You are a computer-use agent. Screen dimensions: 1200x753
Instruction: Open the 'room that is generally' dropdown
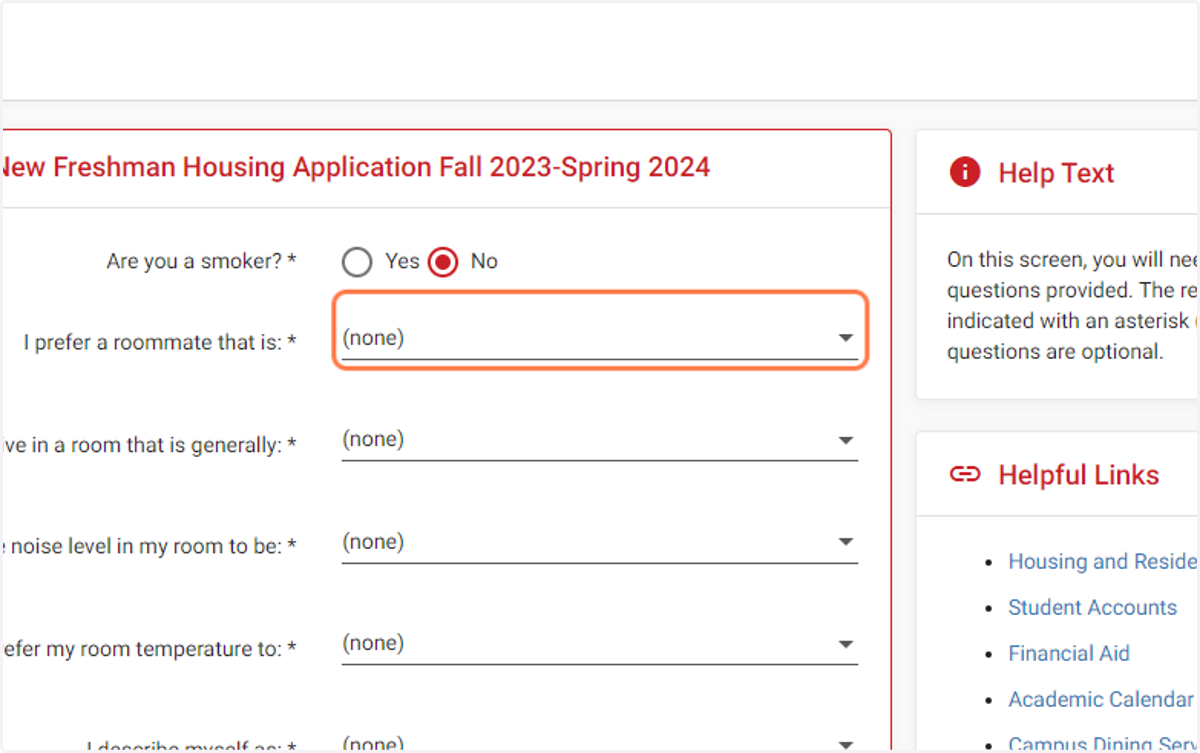point(599,440)
